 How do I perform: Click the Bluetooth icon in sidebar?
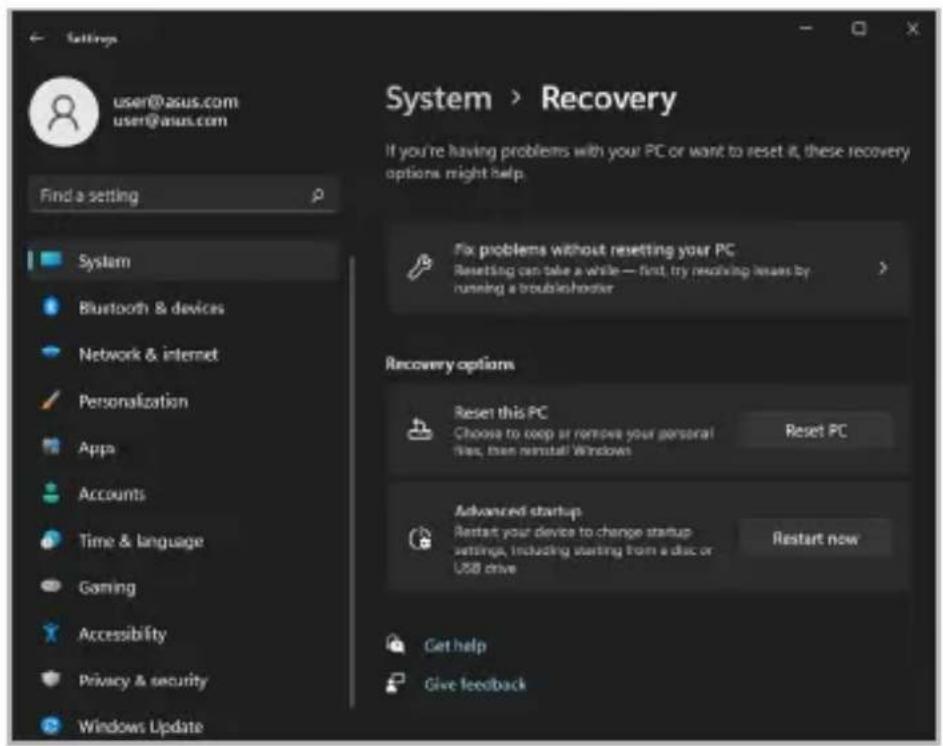(x=51, y=307)
